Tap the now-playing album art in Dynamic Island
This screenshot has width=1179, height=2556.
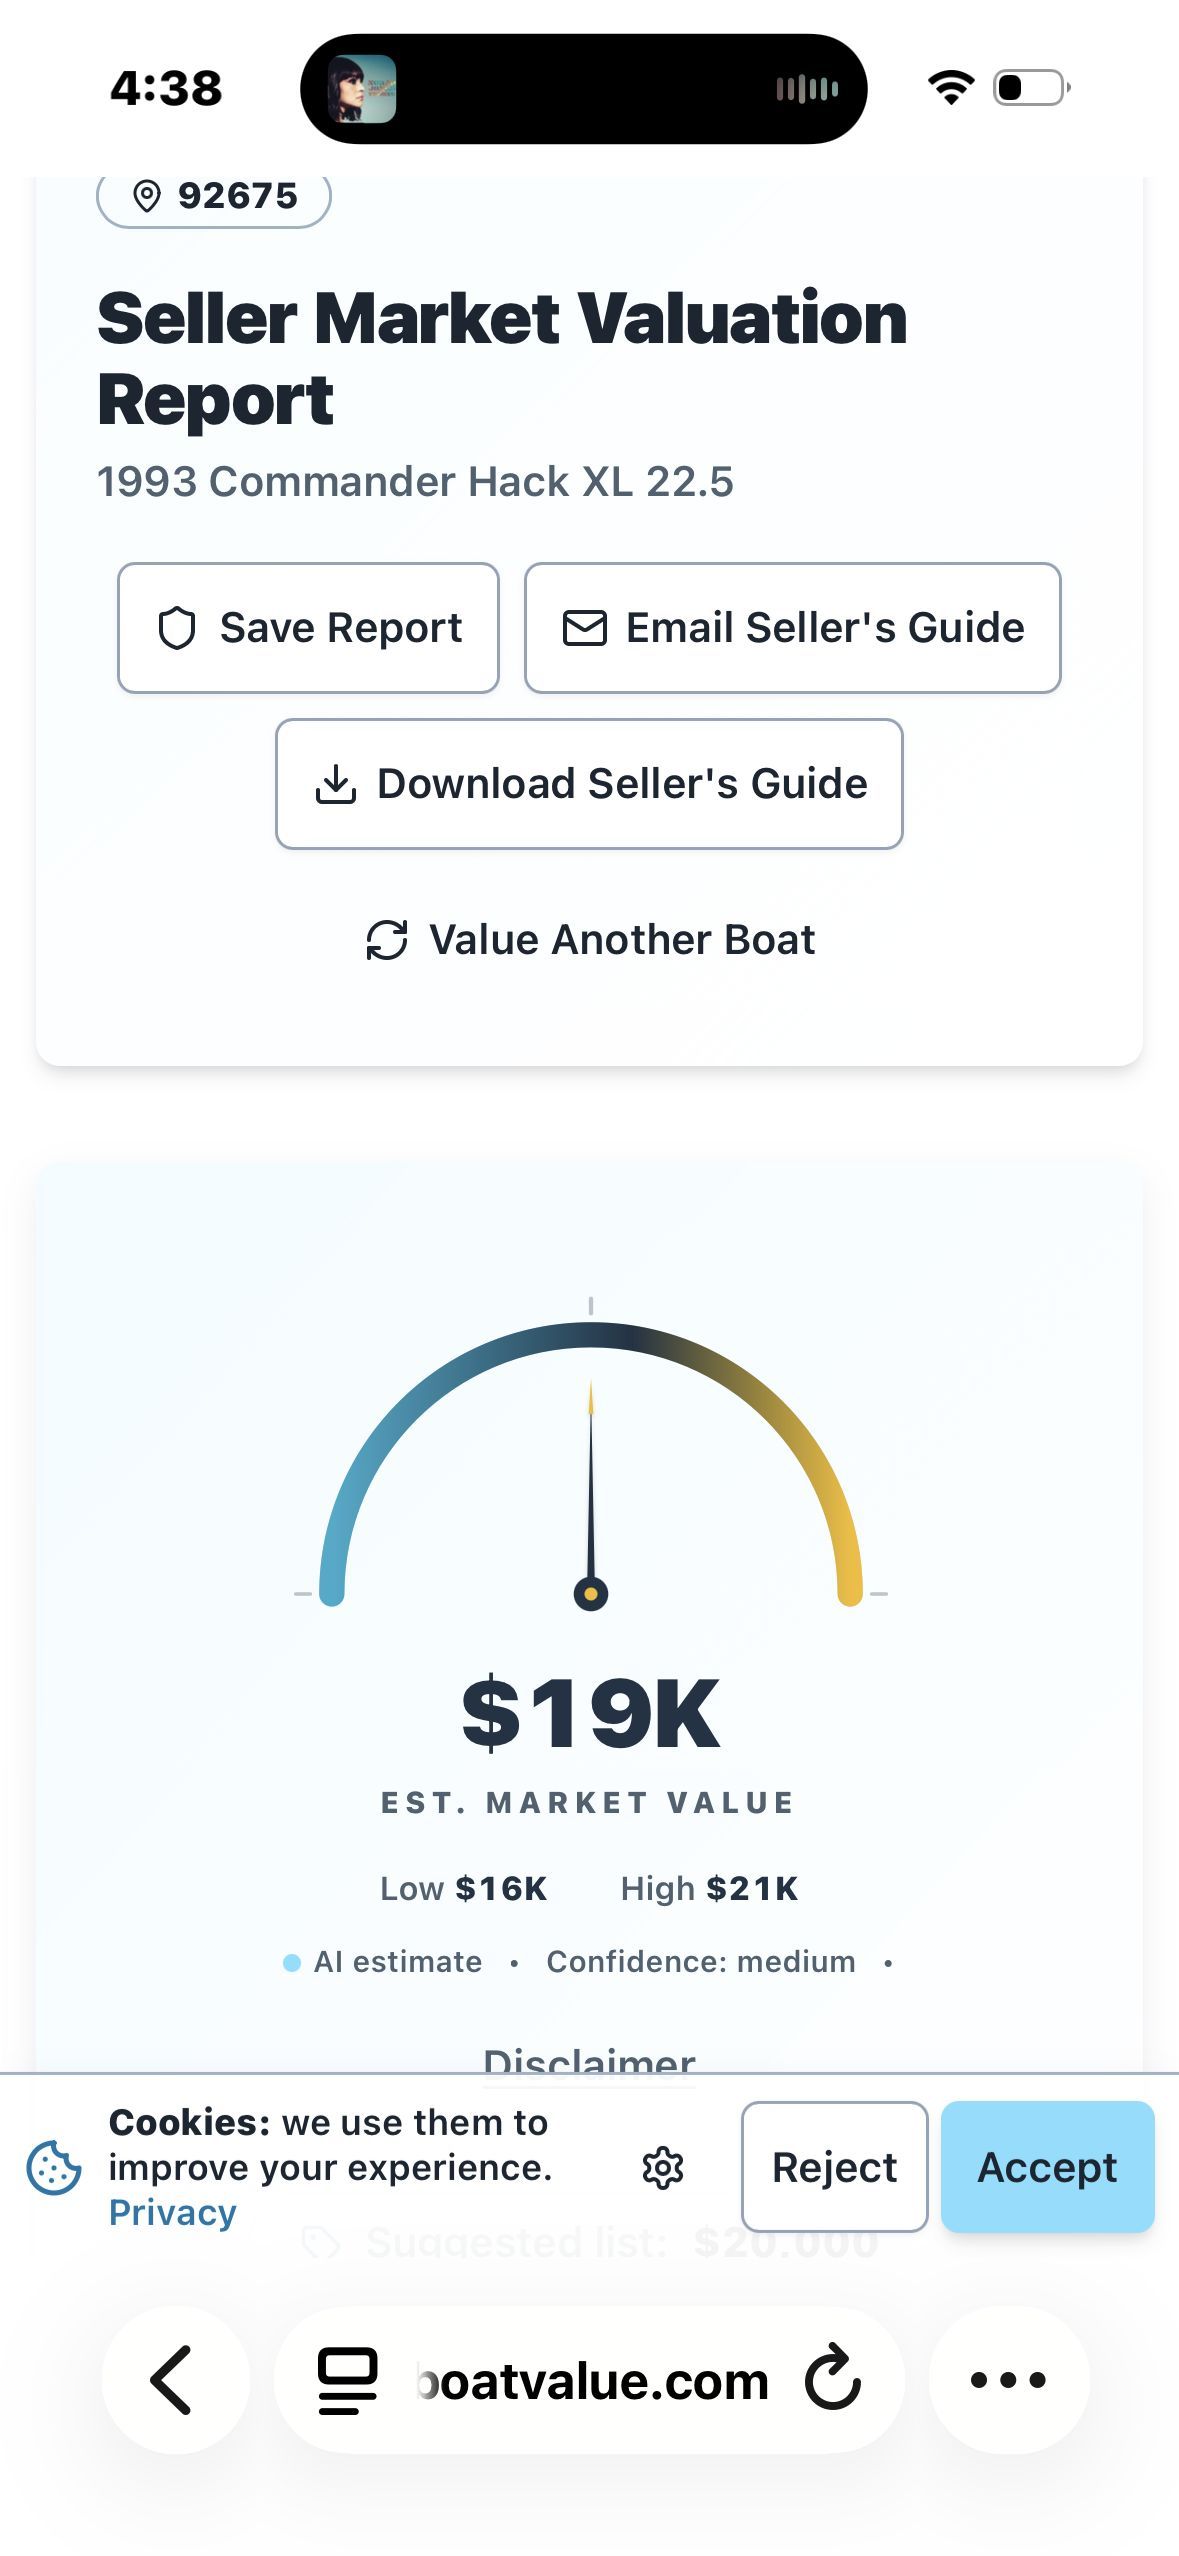coord(362,89)
